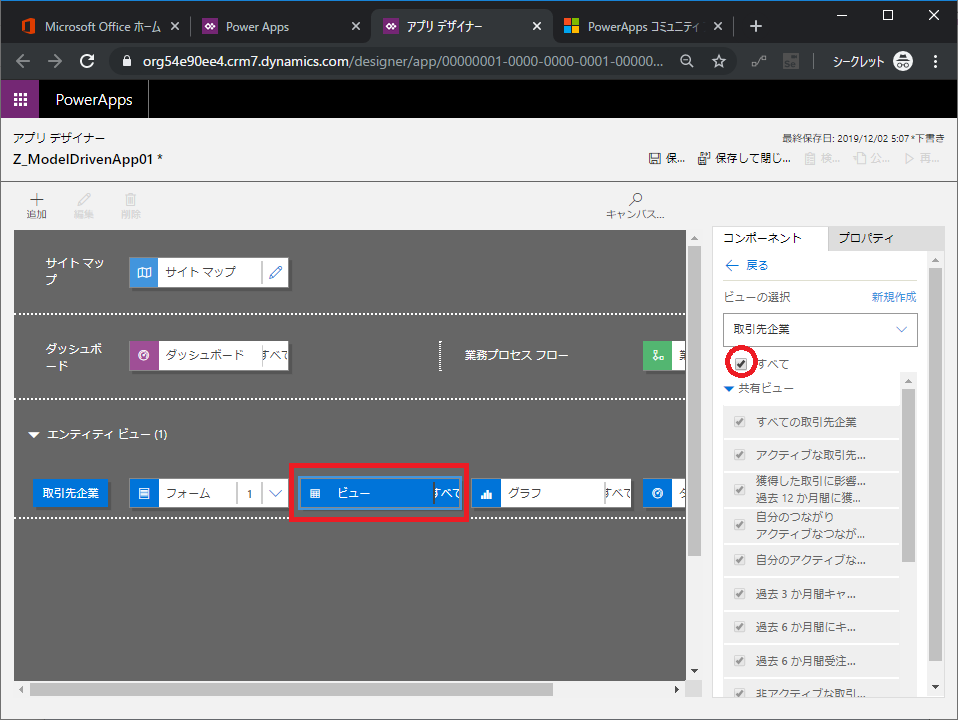Toggle the すべて checkbox

click(x=741, y=364)
